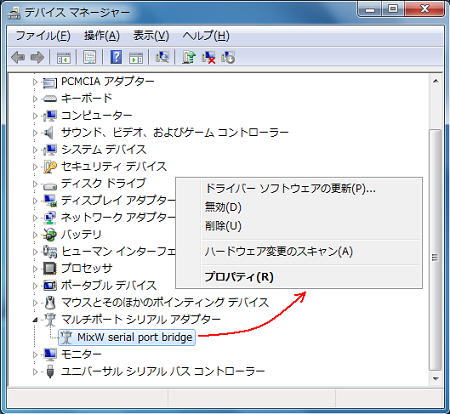Click the properties toolbar icon
450x414 pixels.
(90, 57)
